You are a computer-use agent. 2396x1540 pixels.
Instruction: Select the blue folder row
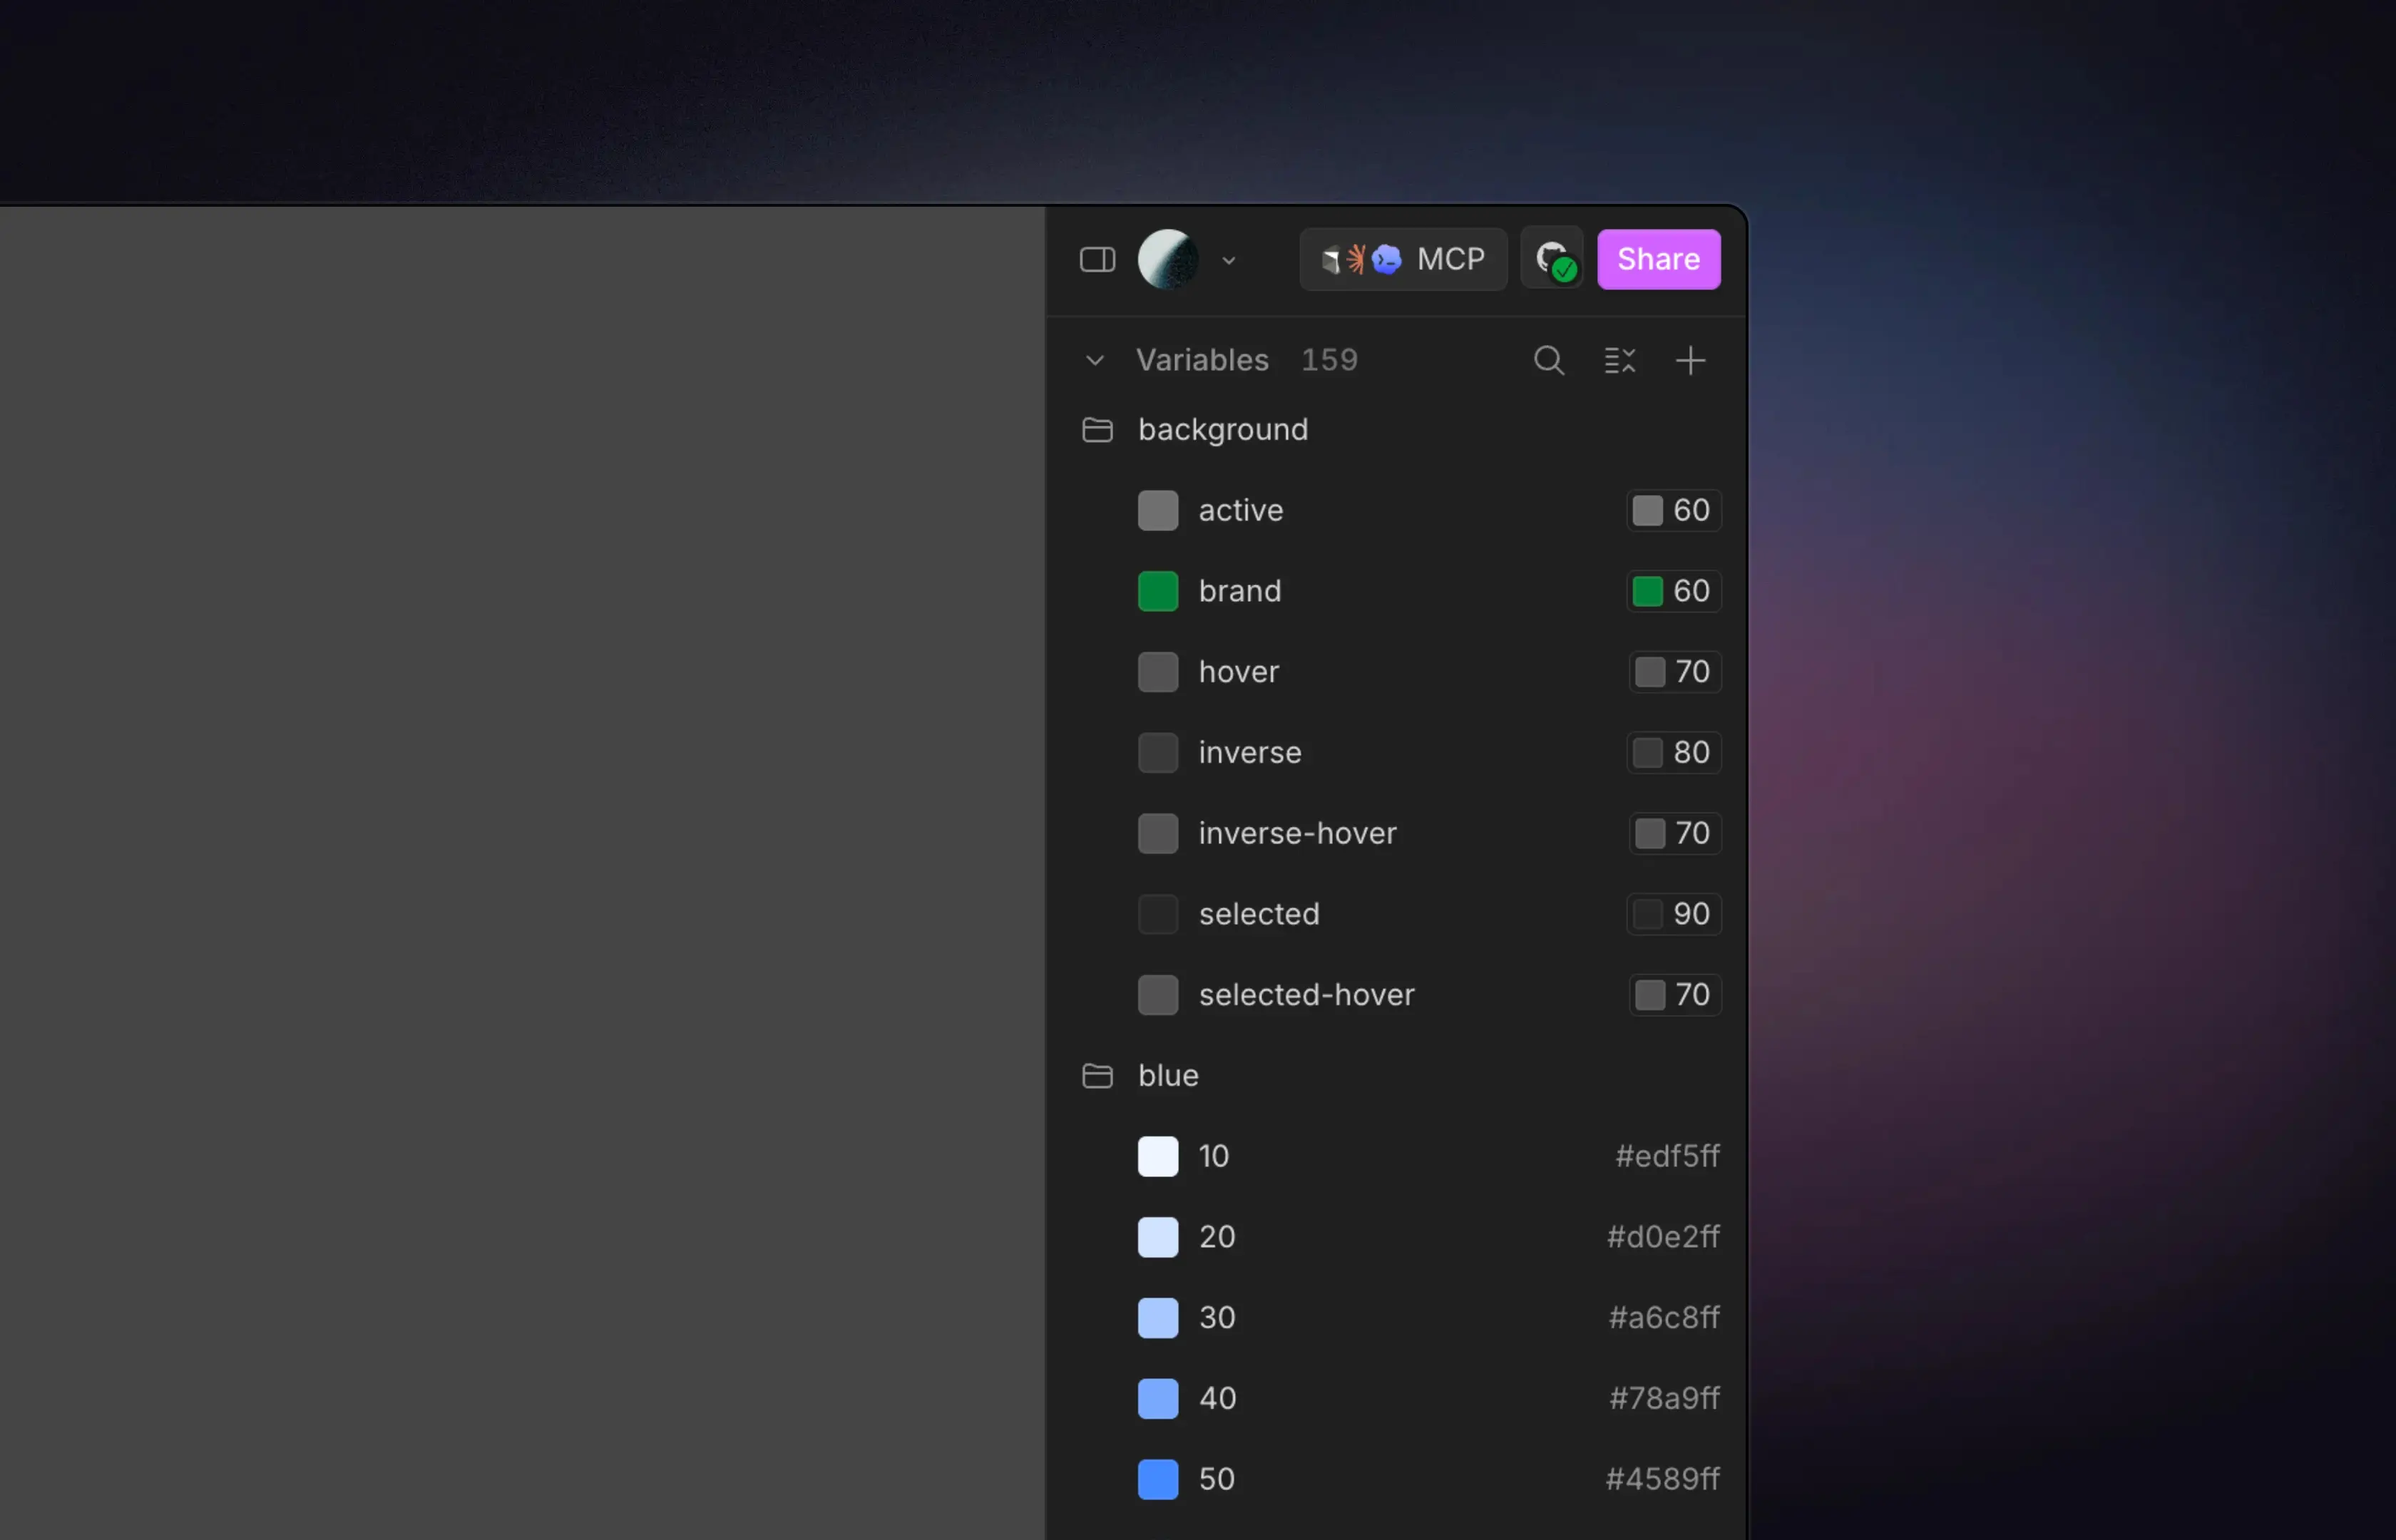(x=1396, y=1076)
